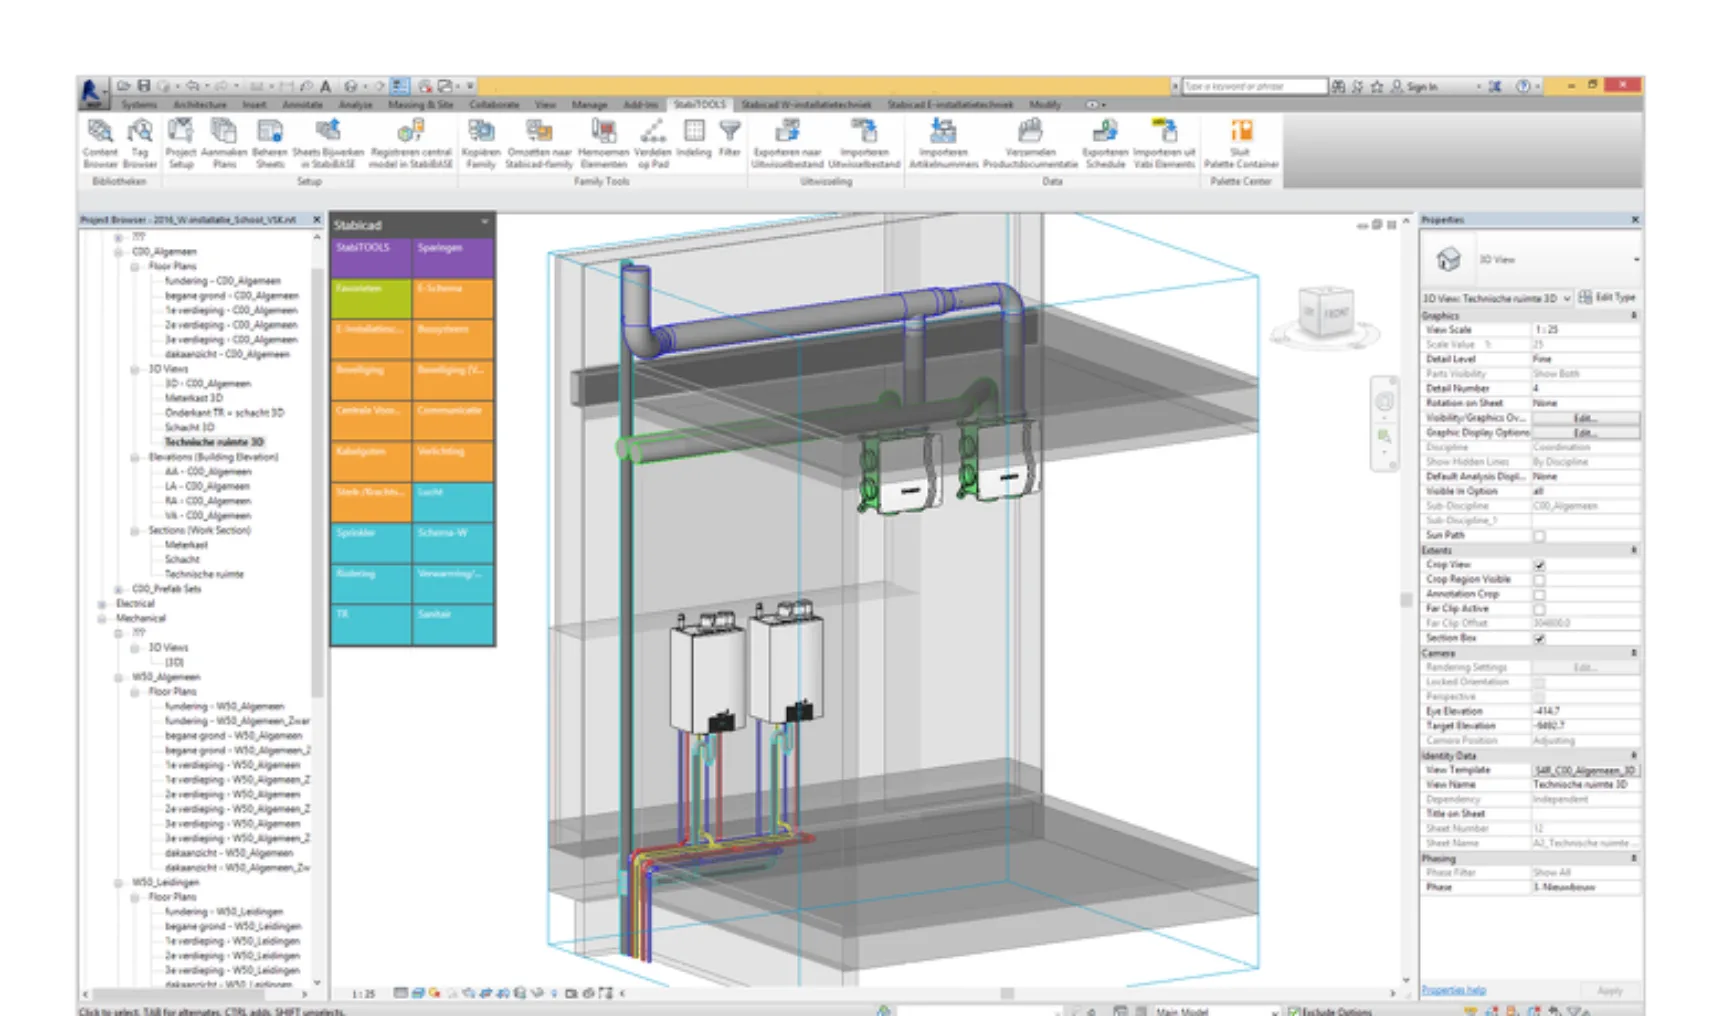1723x1016 pixels.
Task: Open the 3D View type selector dropdown
Action: (1634, 260)
